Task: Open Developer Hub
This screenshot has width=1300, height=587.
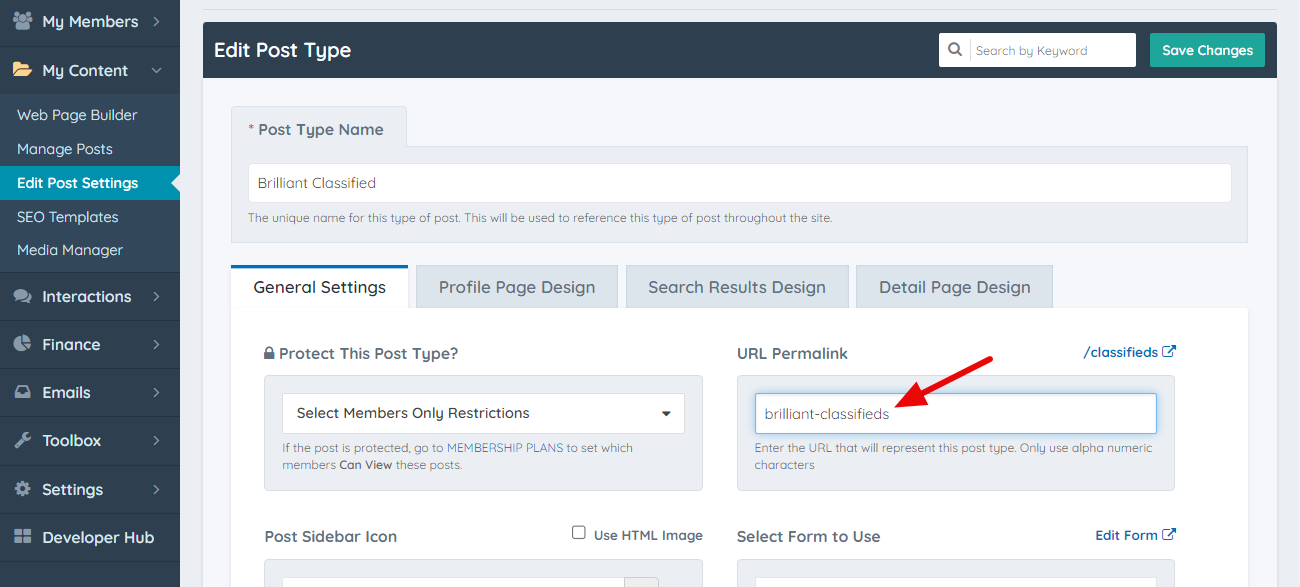Action: (x=98, y=537)
